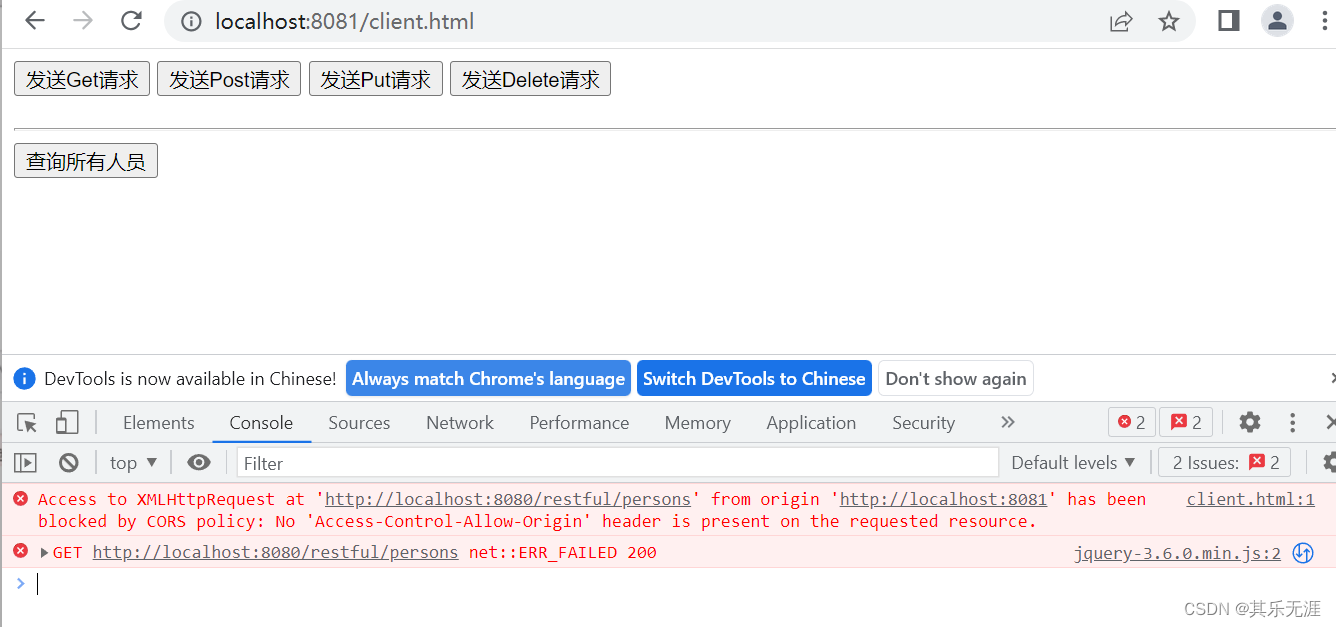This screenshot has height=627, width=1336.
Task: Show more DevTools tabs with the chevron
Action: (x=1008, y=422)
